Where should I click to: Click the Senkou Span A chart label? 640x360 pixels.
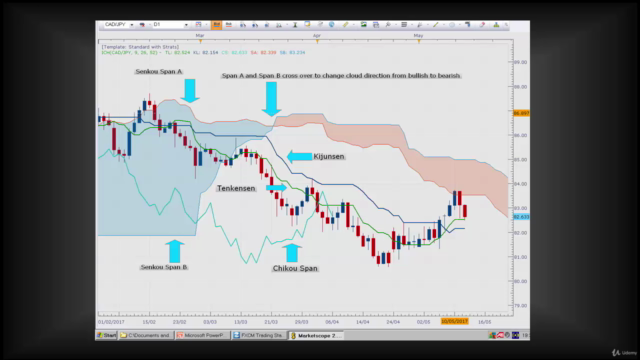(x=159, y=71)
